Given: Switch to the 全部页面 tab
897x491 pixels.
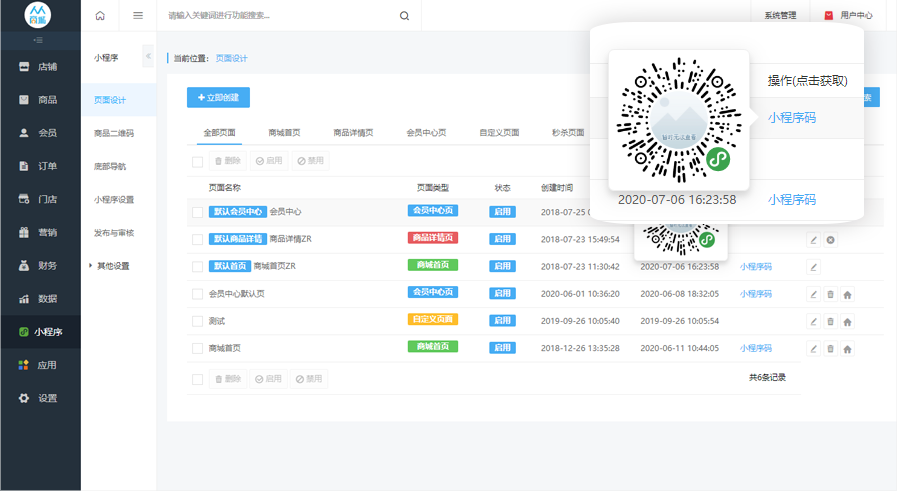Looking at the screenshot, I should pyautogui.click(x=220, y=133).
